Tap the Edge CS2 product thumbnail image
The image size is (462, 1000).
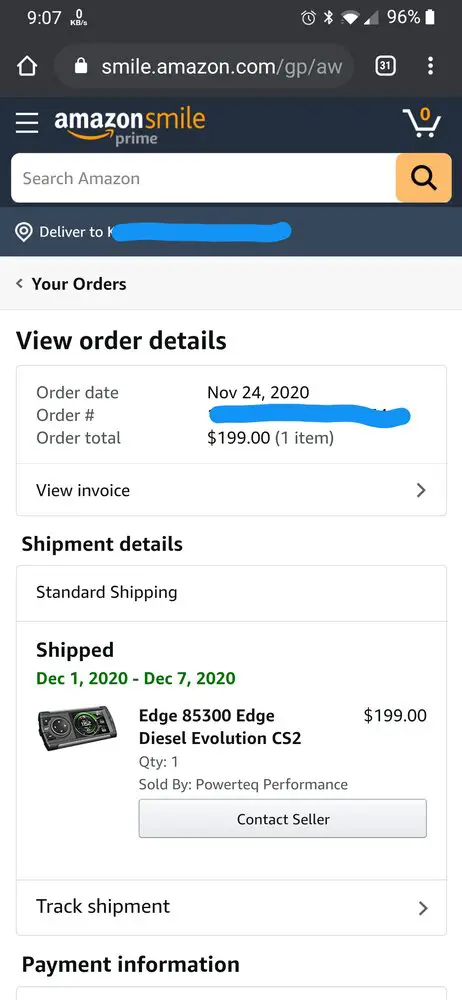coord(77,728)
